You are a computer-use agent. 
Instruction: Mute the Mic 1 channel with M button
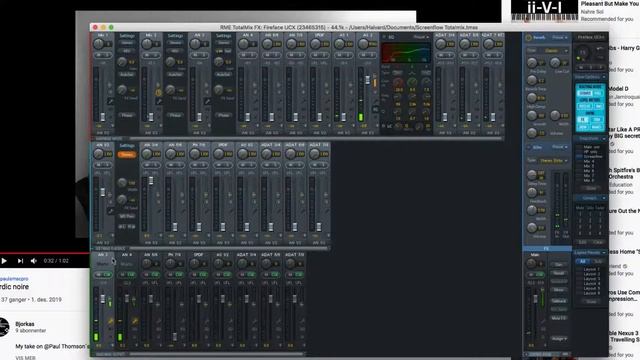99,55
